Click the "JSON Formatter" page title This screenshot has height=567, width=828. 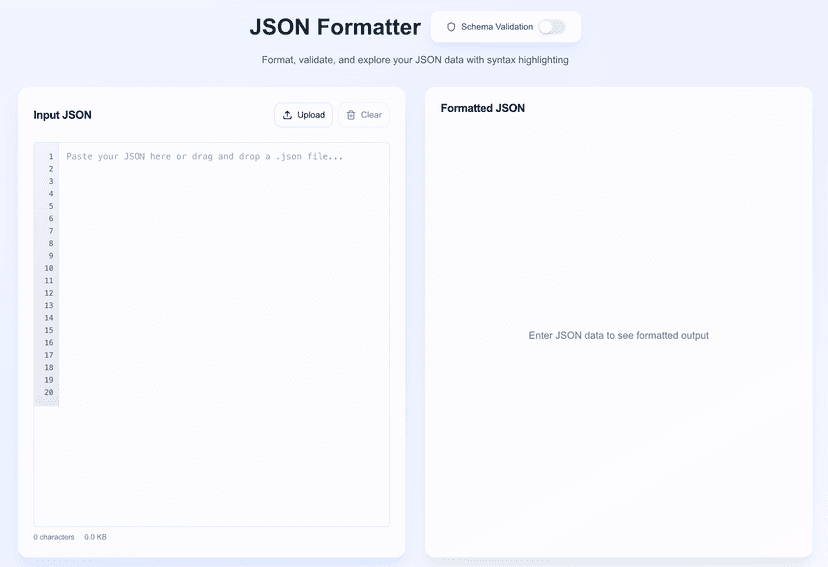[x=321, y=26]
